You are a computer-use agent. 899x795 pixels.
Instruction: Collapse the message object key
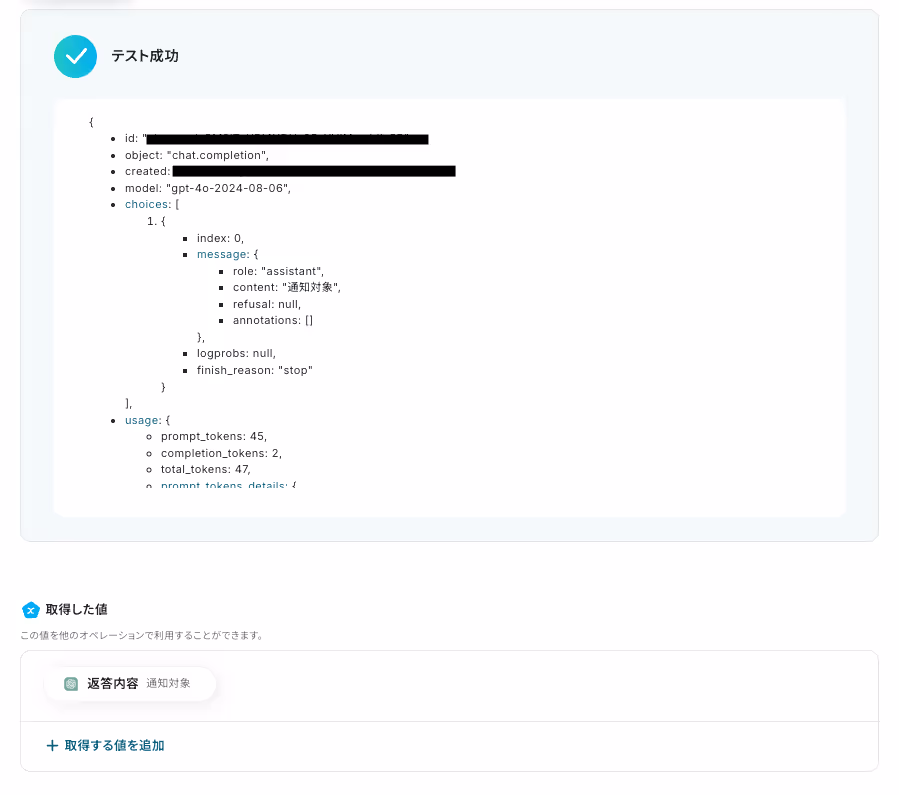point(223,254)
